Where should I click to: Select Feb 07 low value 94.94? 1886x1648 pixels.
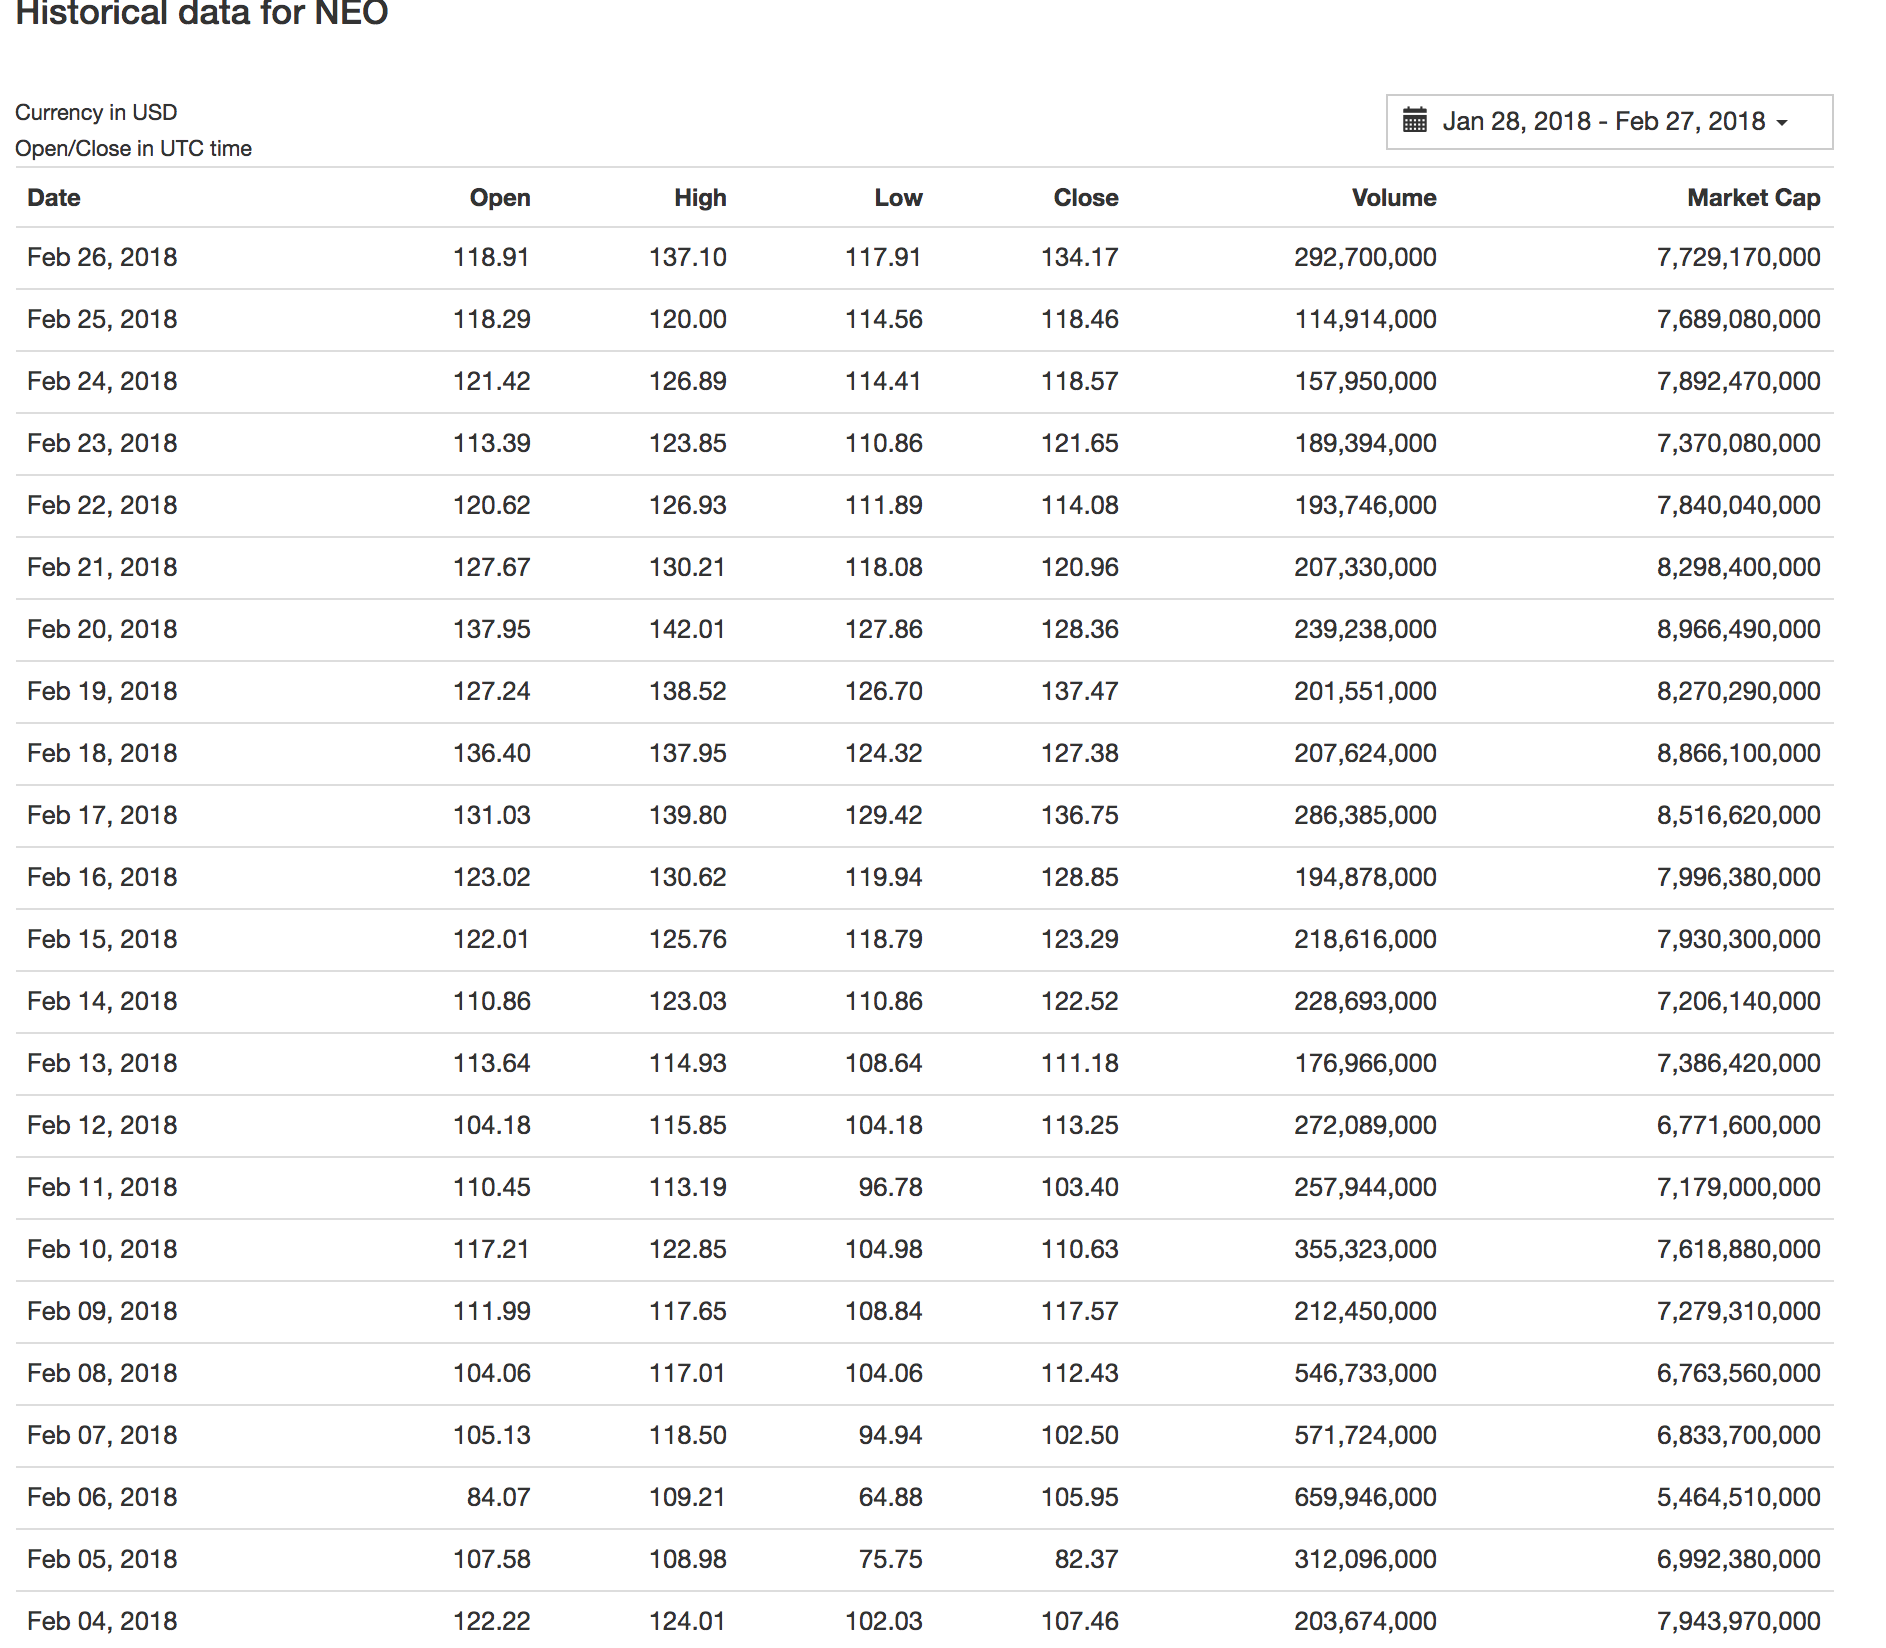coord(891,1436)
